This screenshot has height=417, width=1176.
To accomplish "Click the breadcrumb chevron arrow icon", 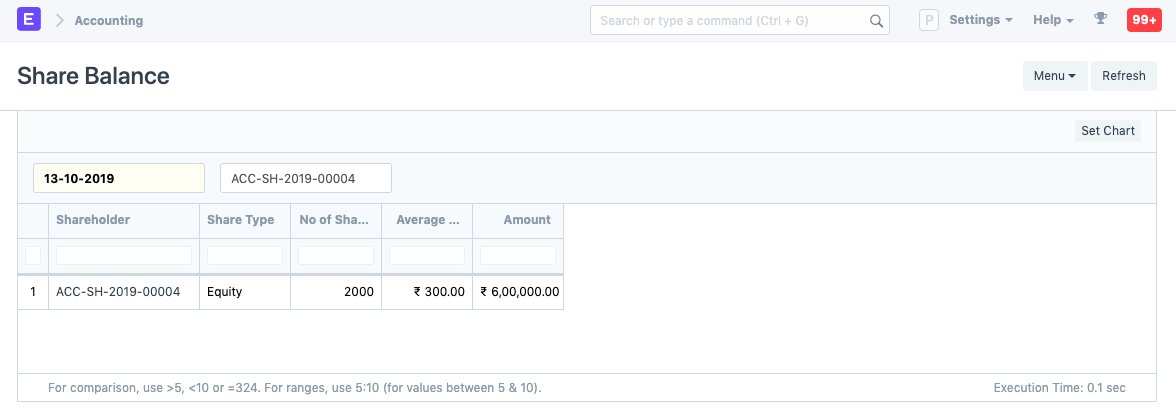I will pos(60,20).
